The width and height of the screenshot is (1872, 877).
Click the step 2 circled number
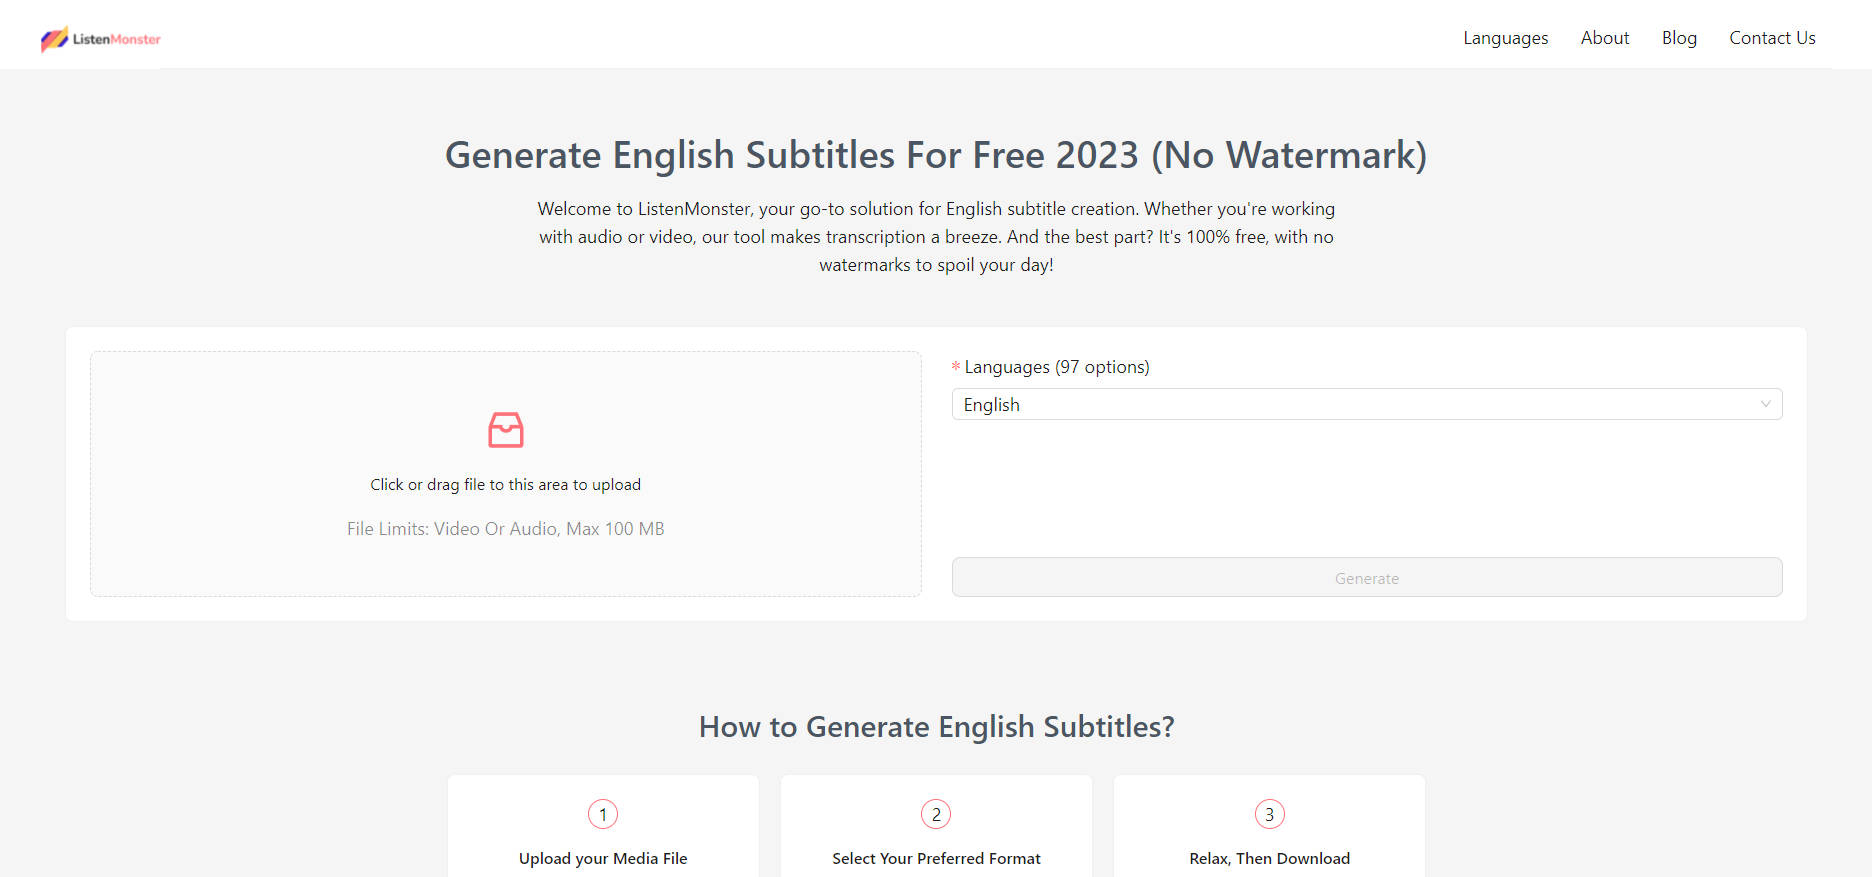coord(936,814)
